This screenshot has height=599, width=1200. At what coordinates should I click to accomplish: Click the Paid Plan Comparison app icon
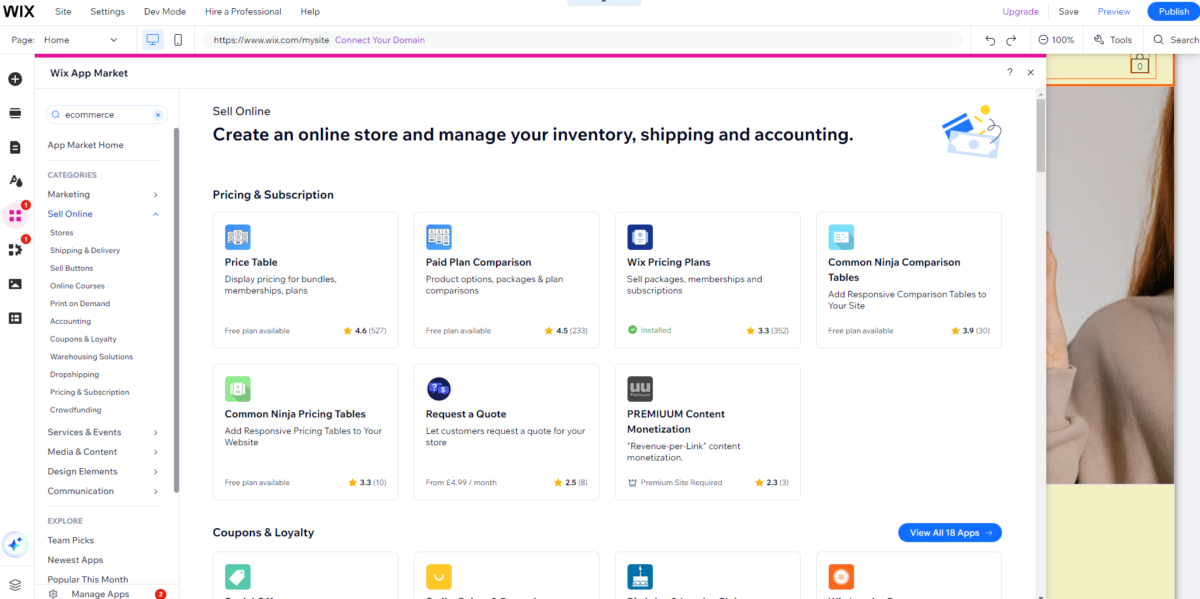click(x=439, y=237)
